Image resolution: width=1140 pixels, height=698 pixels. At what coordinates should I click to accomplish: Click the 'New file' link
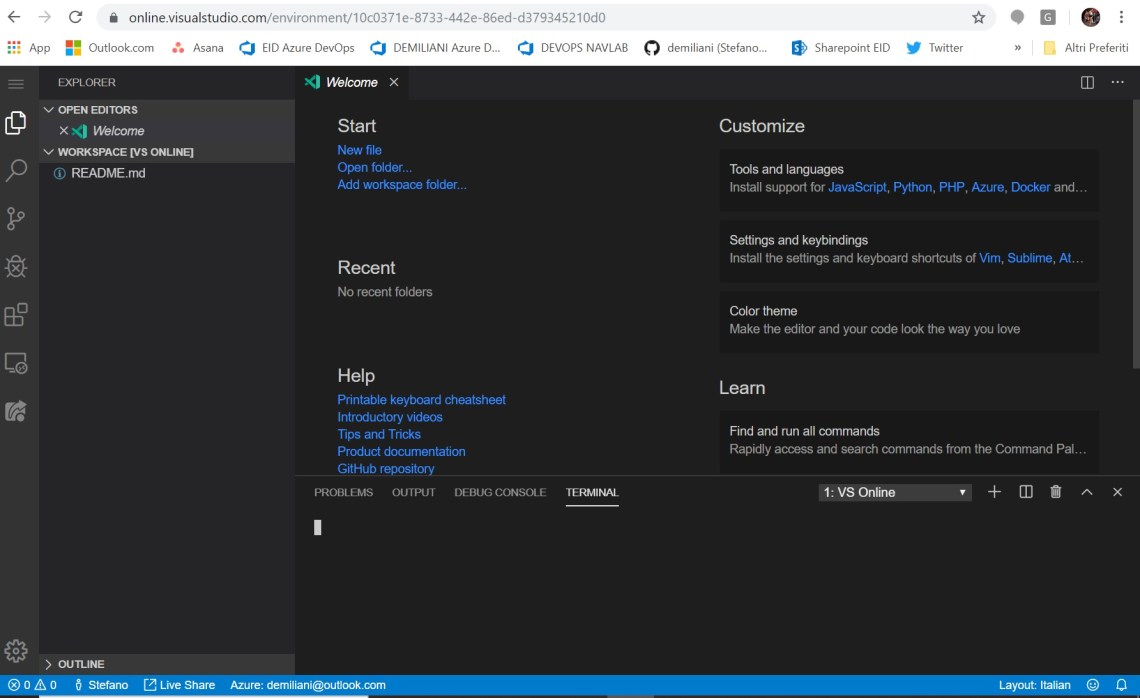pos(359,150)
